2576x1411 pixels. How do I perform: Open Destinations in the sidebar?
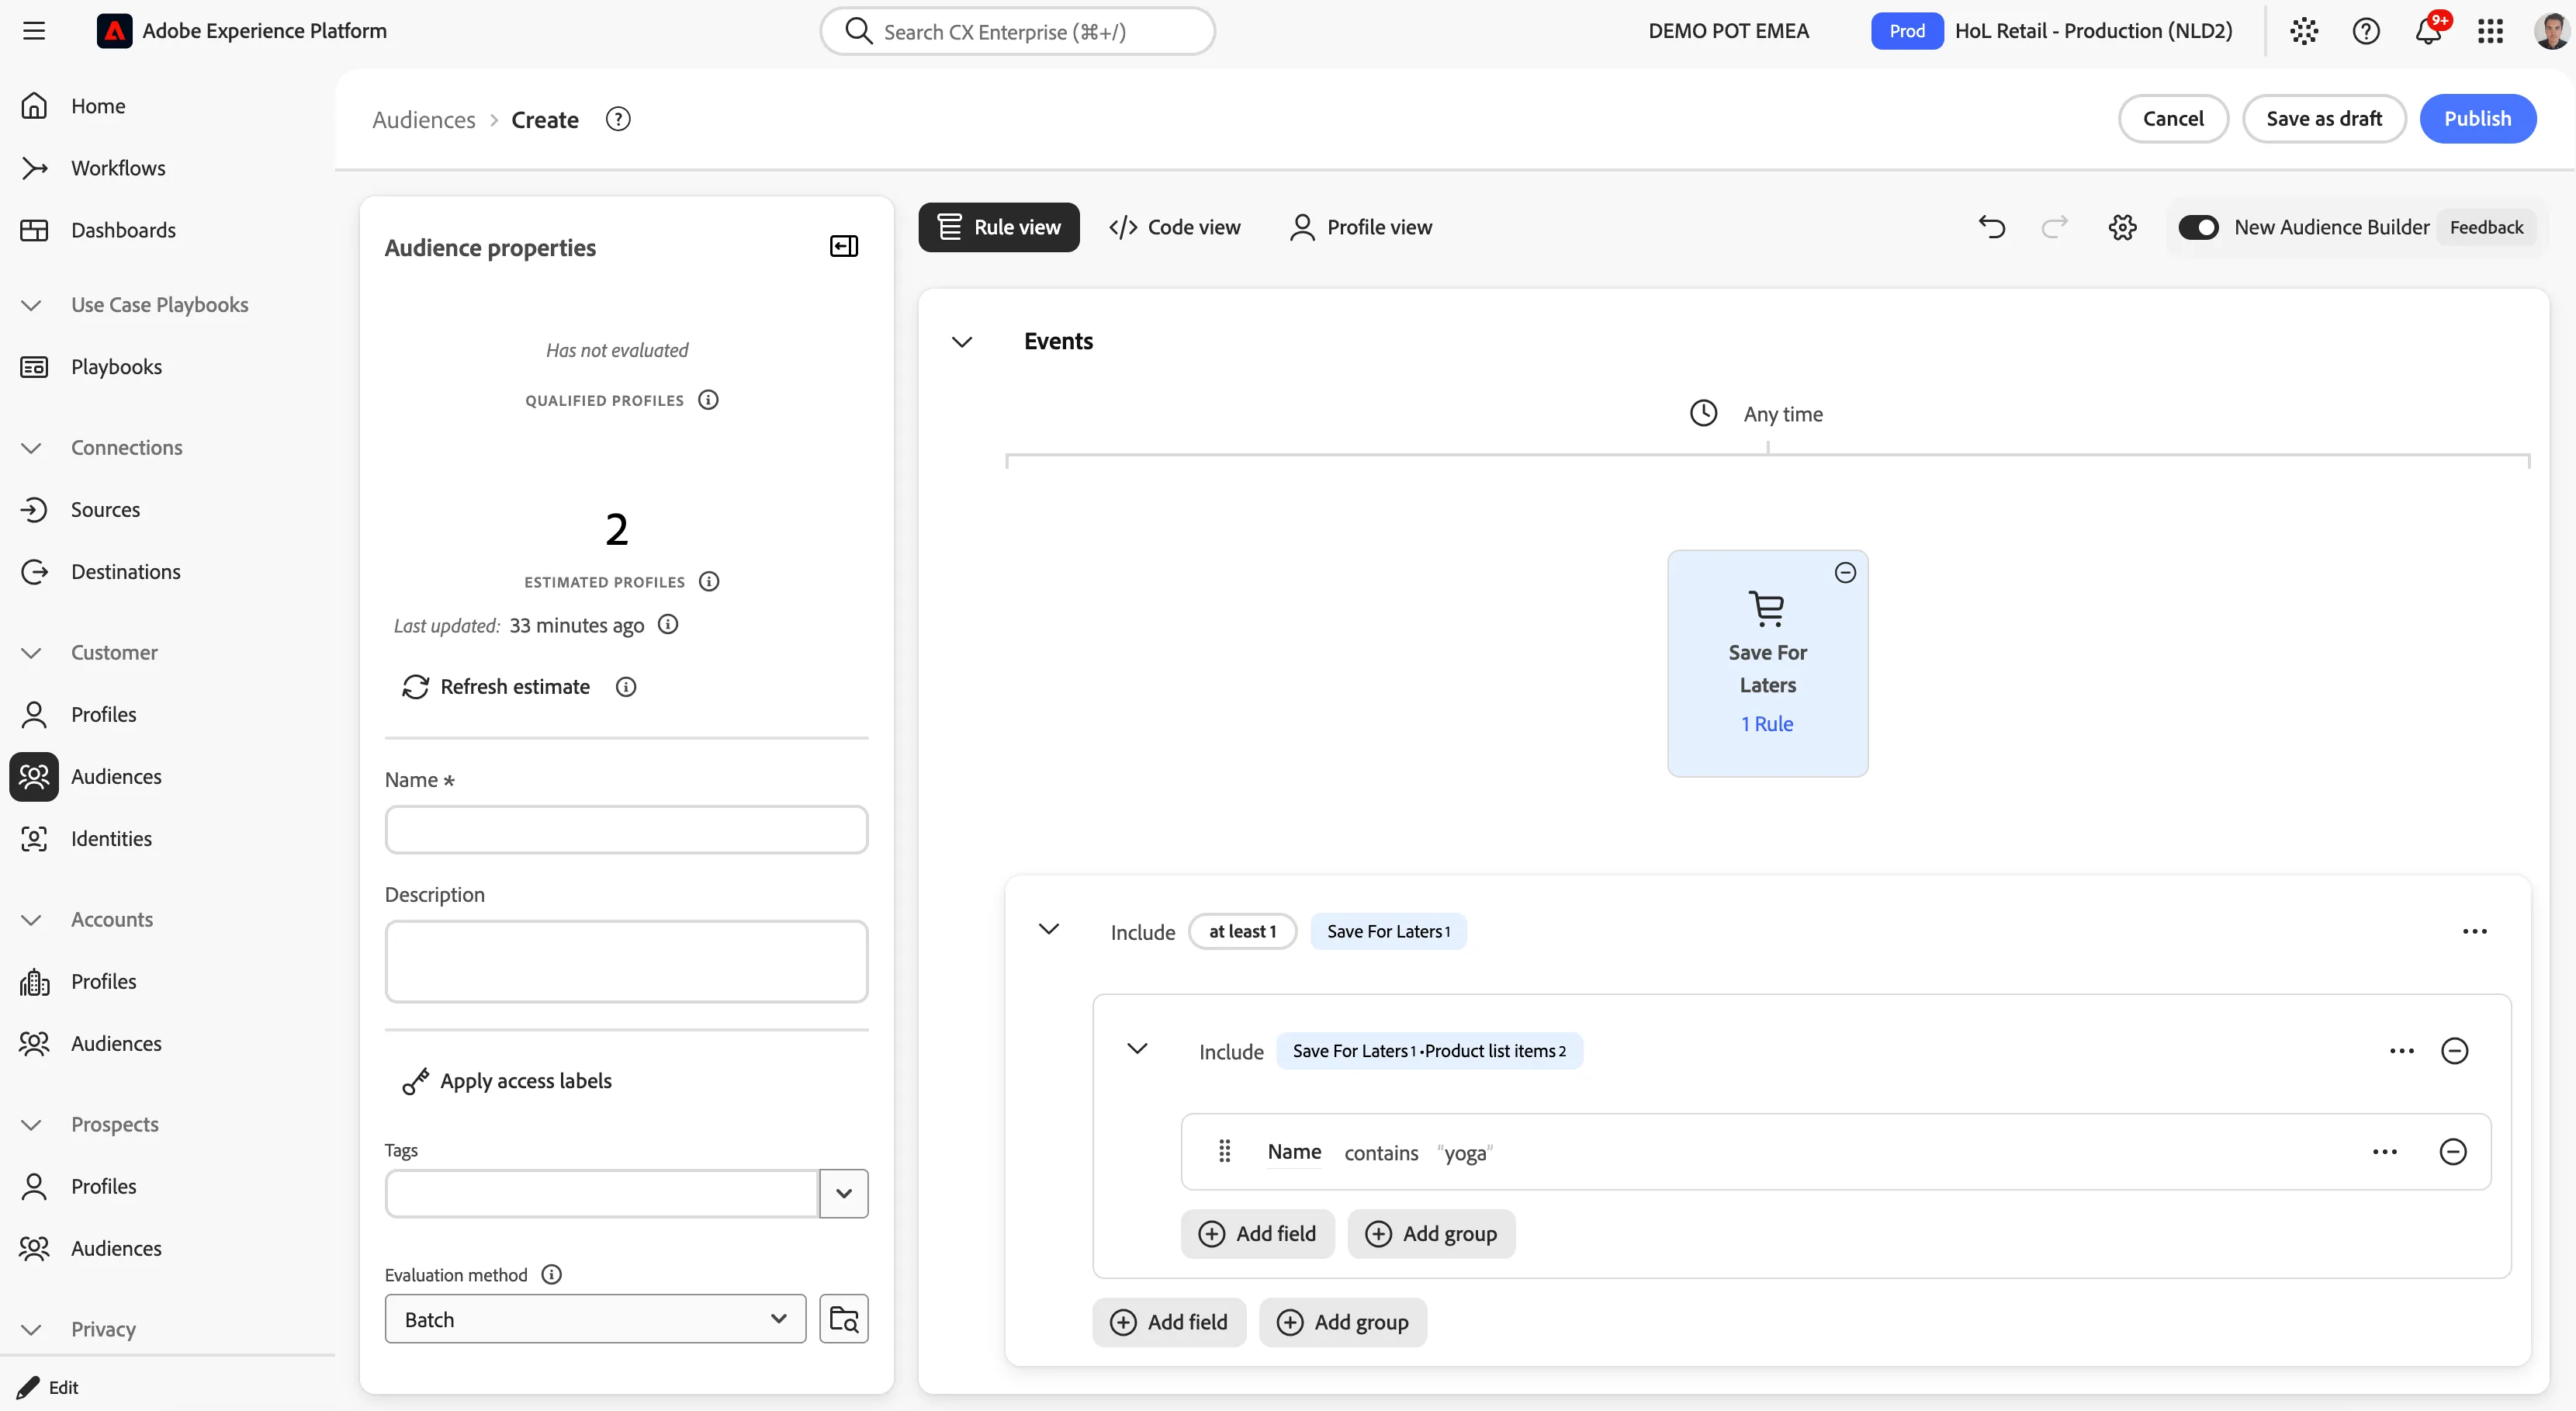point(126,571)
